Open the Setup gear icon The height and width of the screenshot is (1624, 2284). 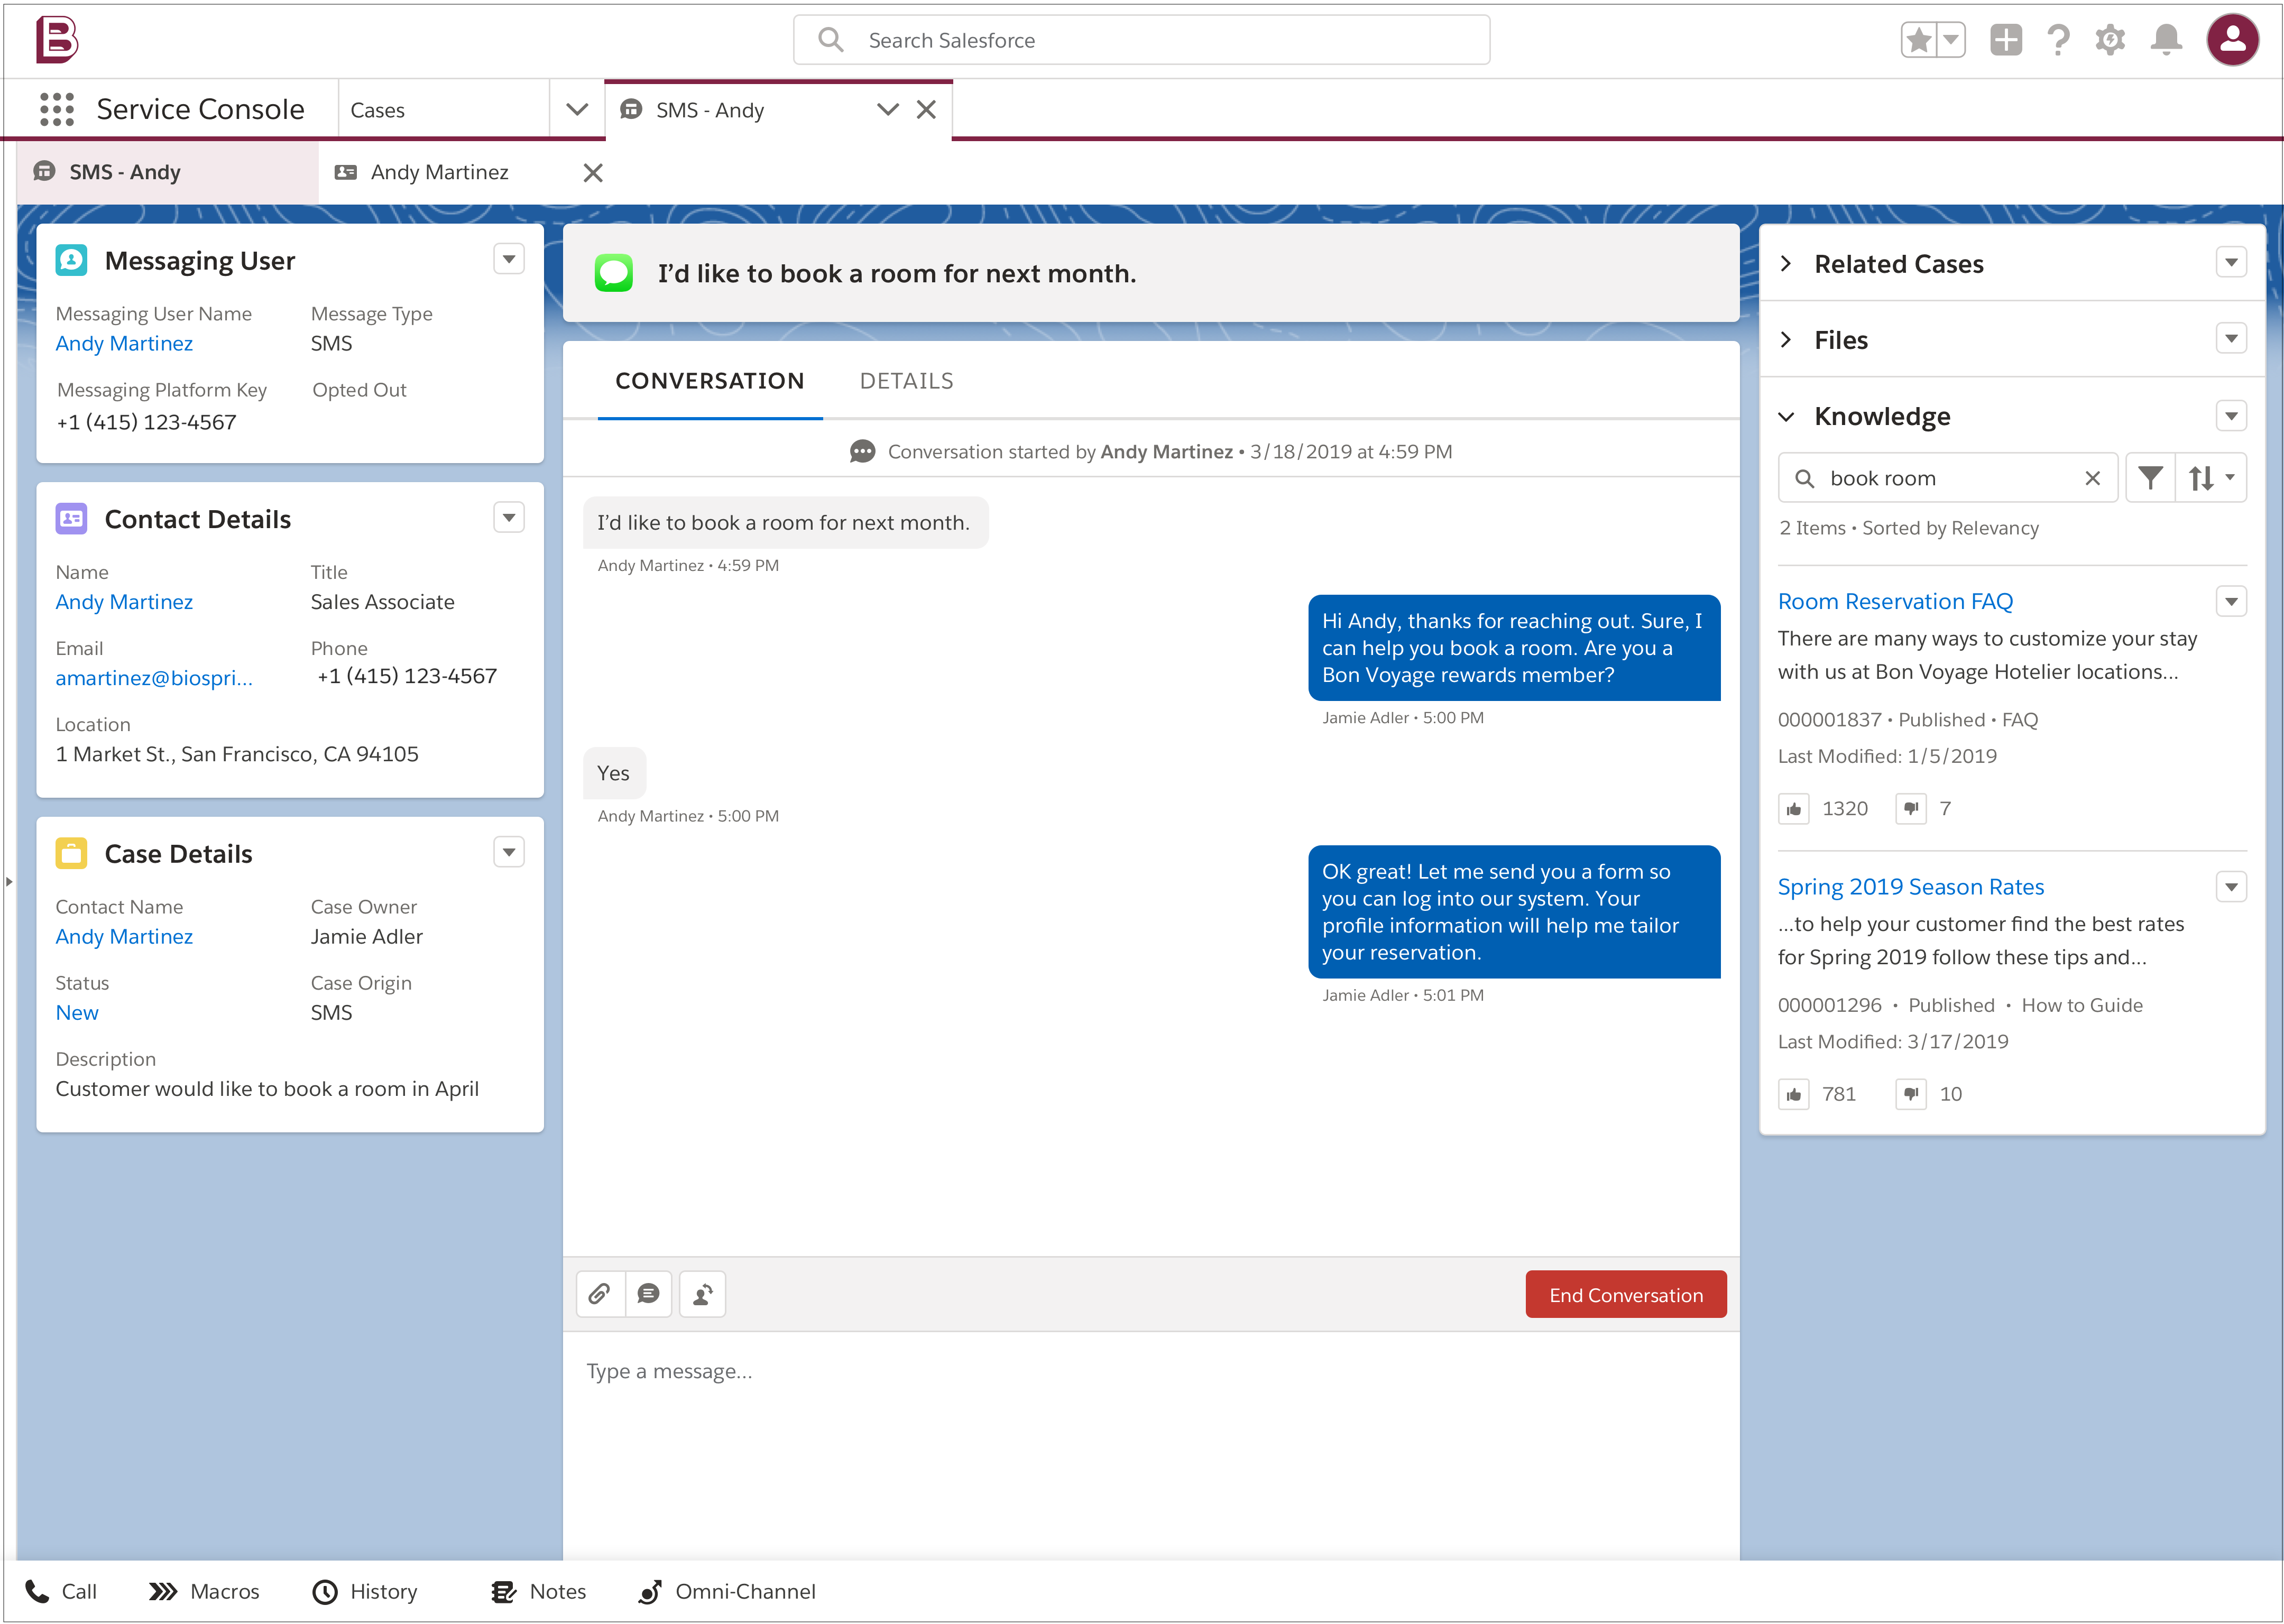click(2110, 40)
